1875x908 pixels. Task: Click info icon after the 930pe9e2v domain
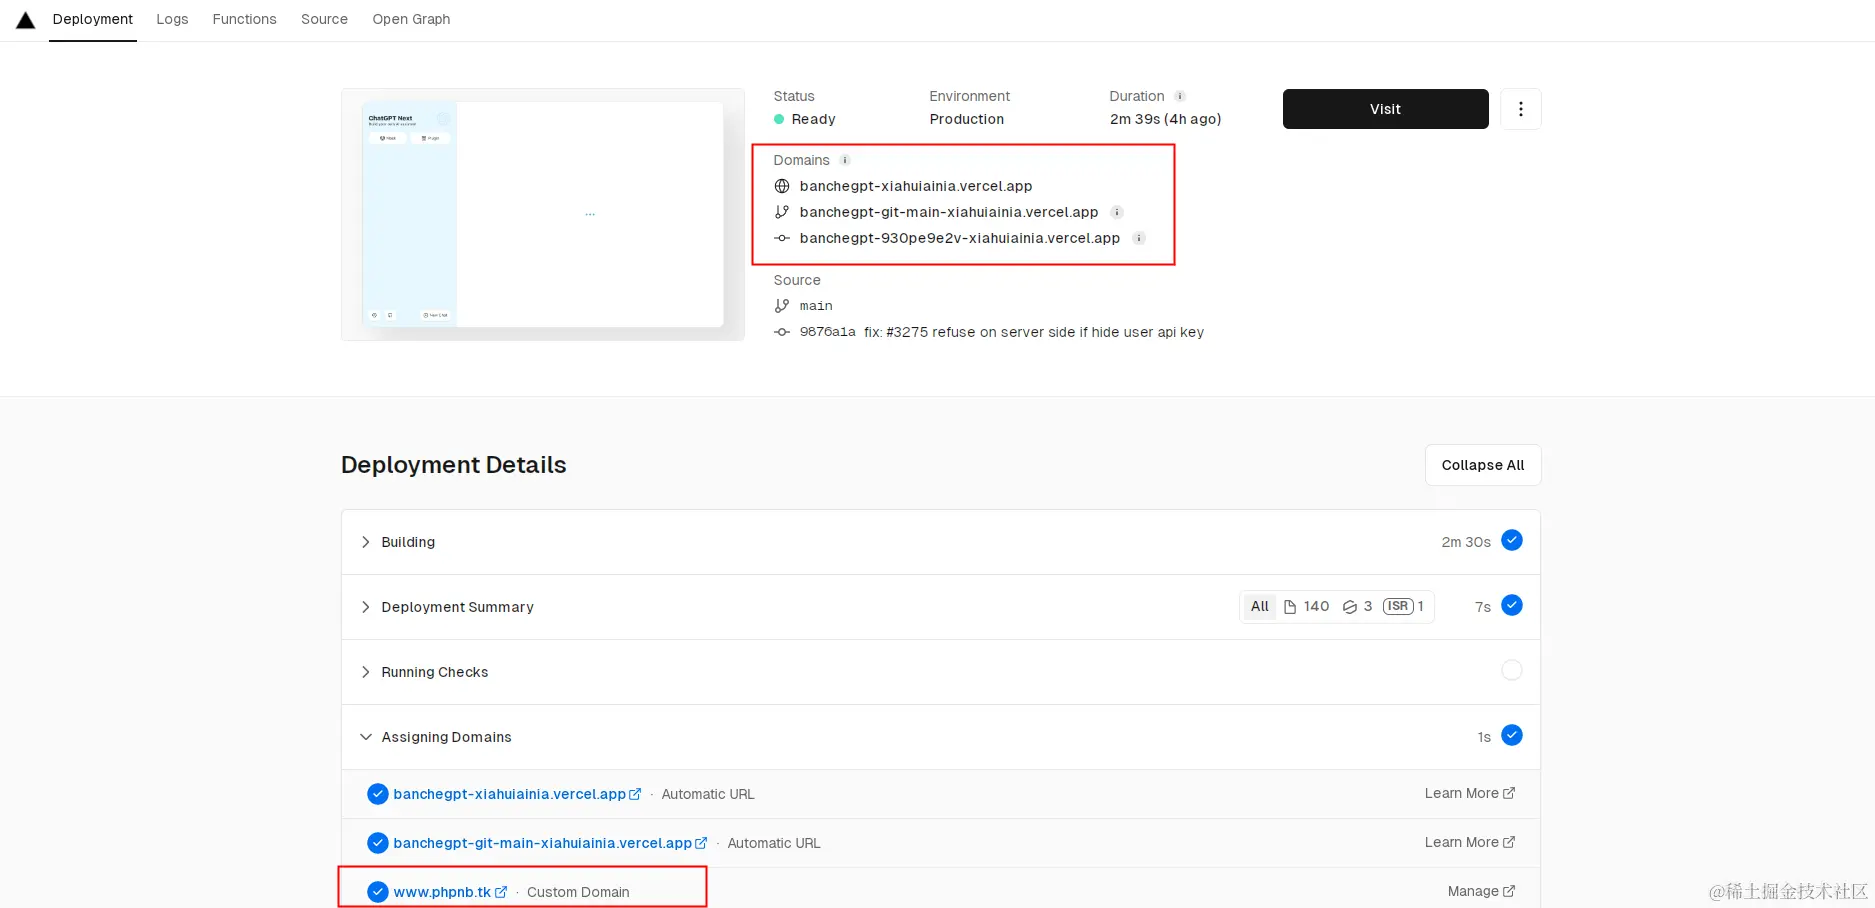(x=1139, y=238)
